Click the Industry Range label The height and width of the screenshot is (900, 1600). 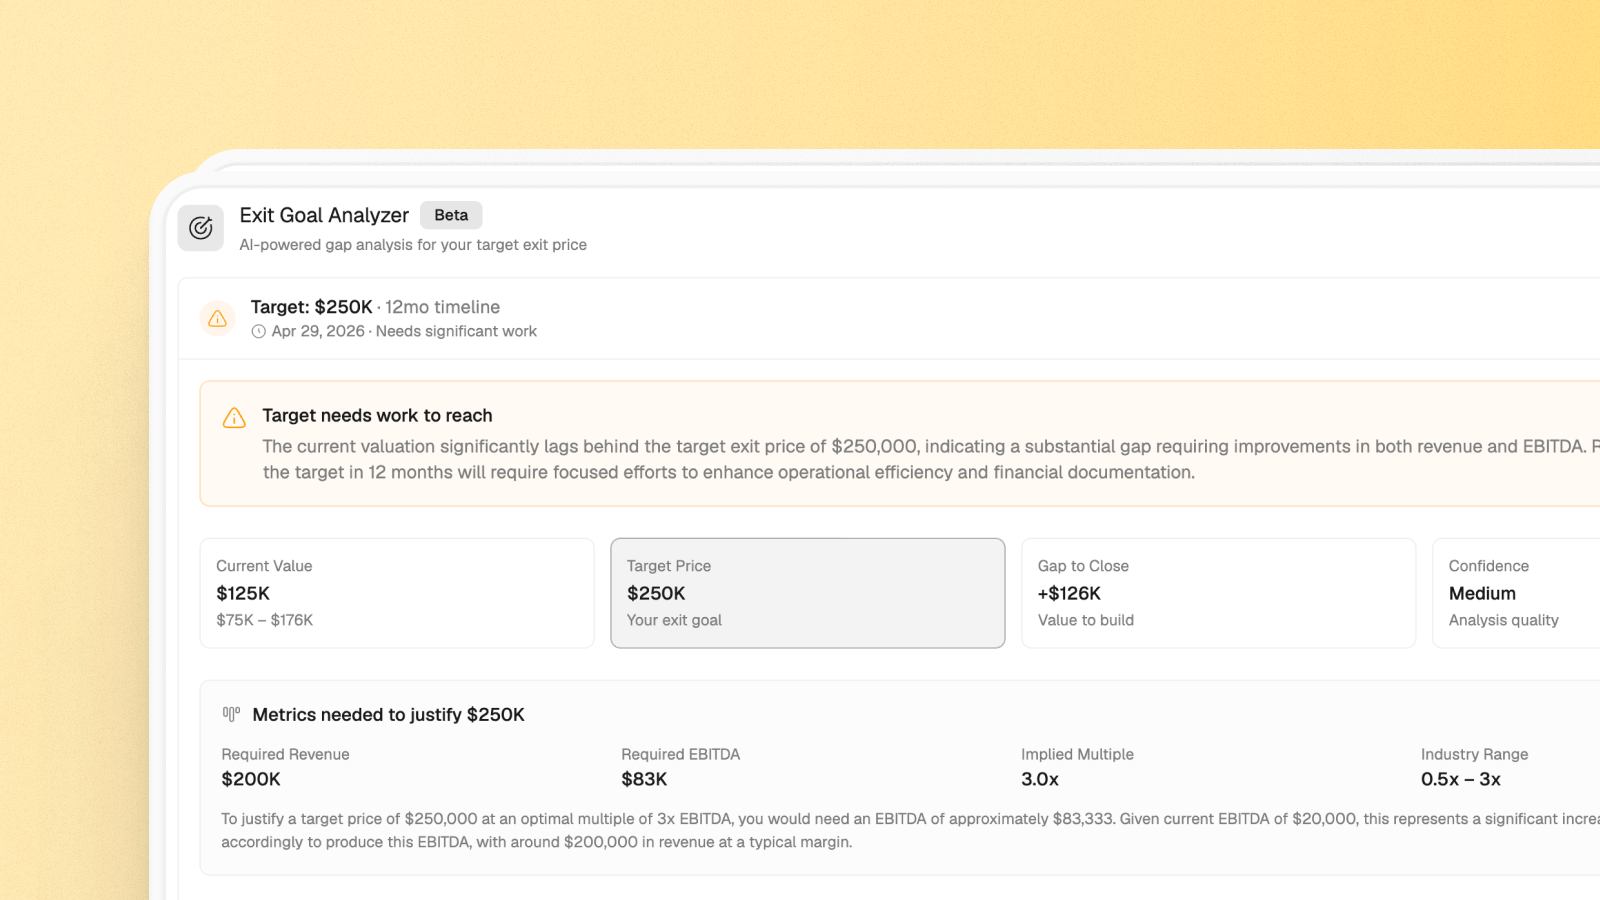[x=1475, y=754]
